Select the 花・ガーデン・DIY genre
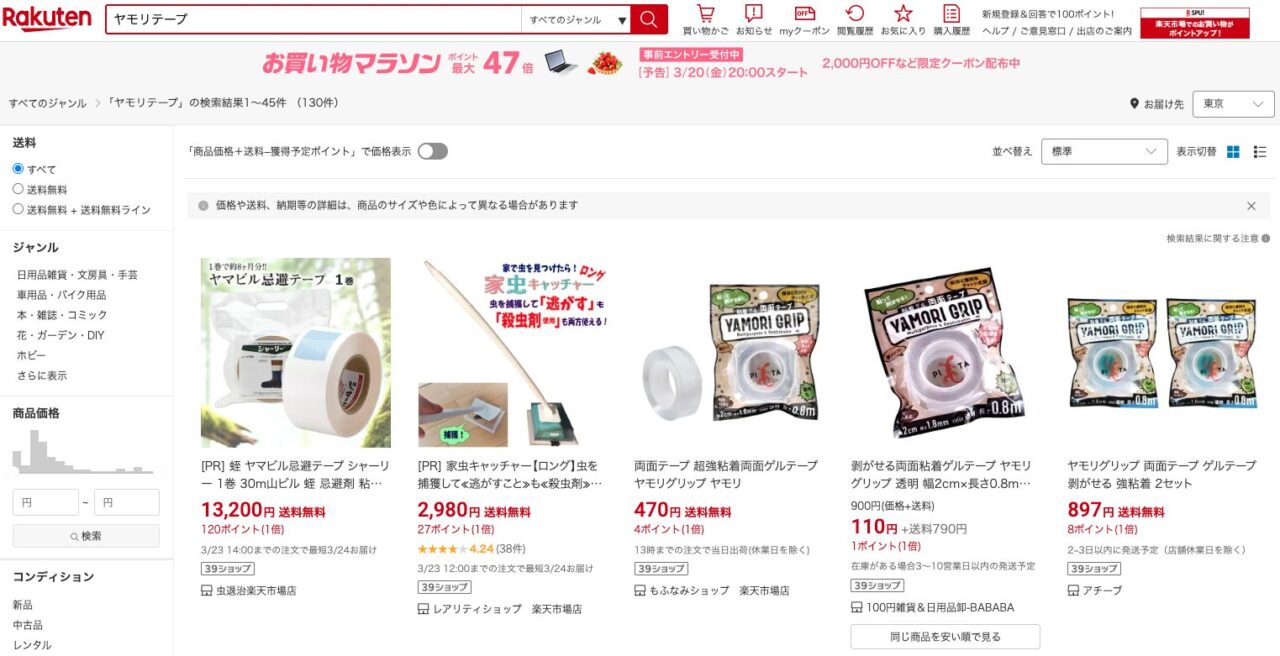Viewport: 1280px width, 656px height. pos(60,335)
